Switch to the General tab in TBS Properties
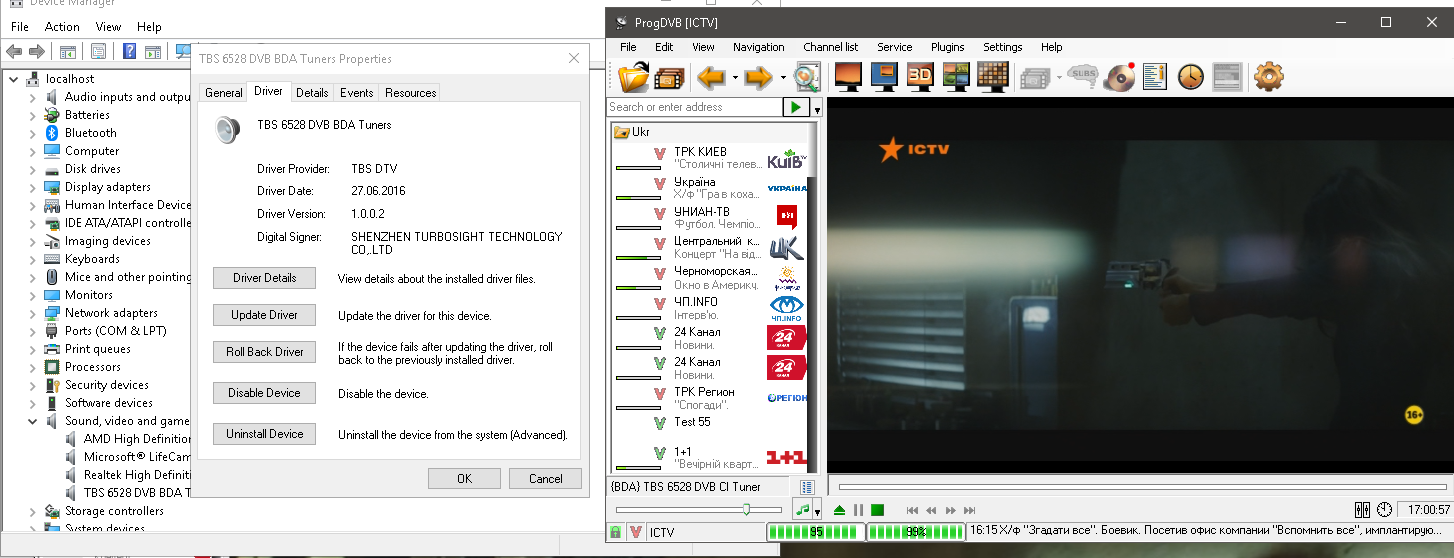This screenshot has width=1454, height=558. click(224, 93)
